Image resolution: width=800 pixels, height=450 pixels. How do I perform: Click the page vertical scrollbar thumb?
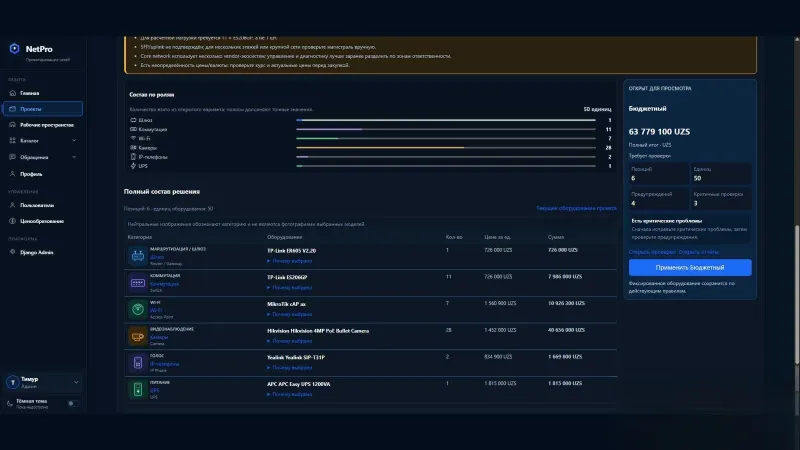pos(797,295)
